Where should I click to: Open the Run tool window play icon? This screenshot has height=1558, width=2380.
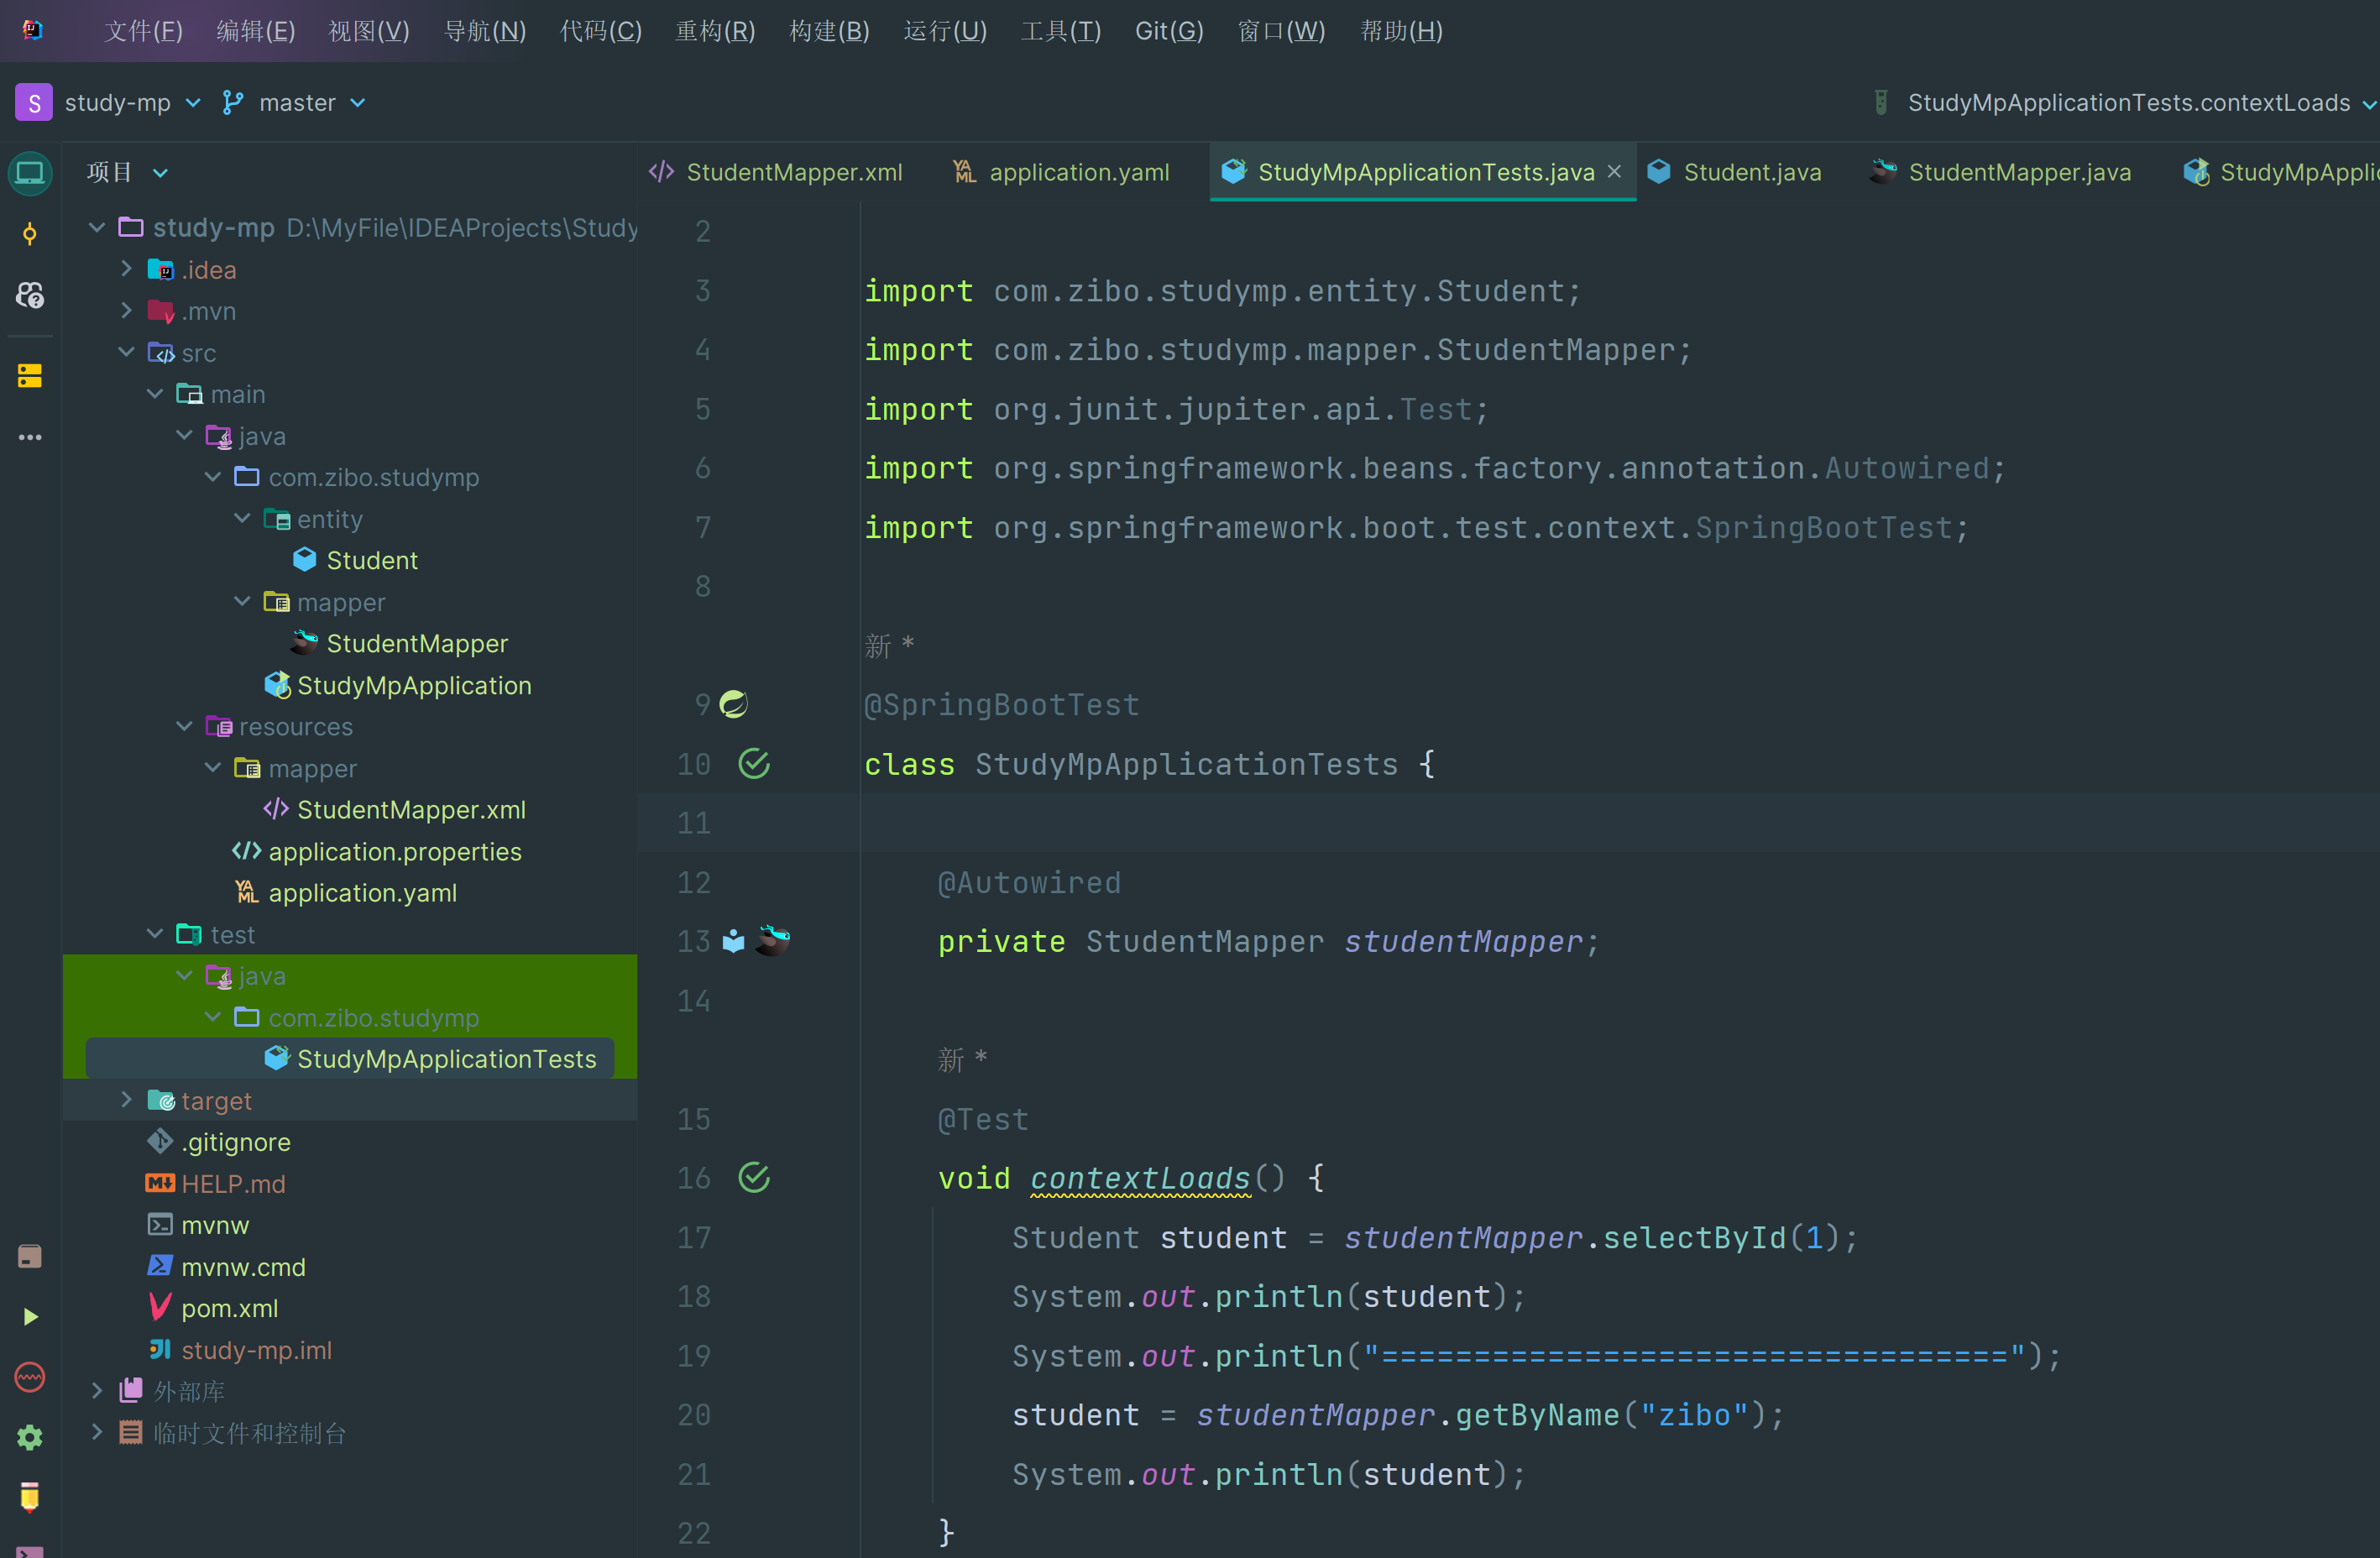tap(30, 1317)
